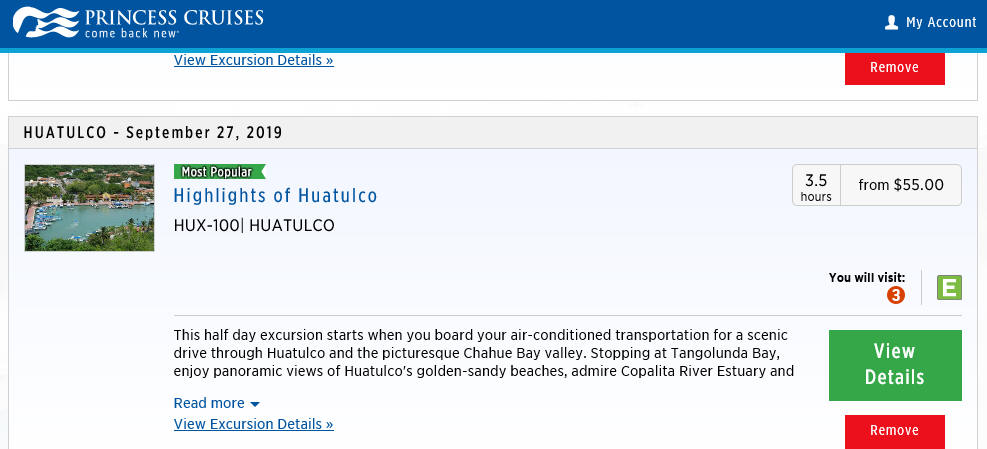Image resolution: width=987 pixels, height=449 pixels.
Task: Click the 3.5 hours duration box
Action: click(x=816, y=185)
